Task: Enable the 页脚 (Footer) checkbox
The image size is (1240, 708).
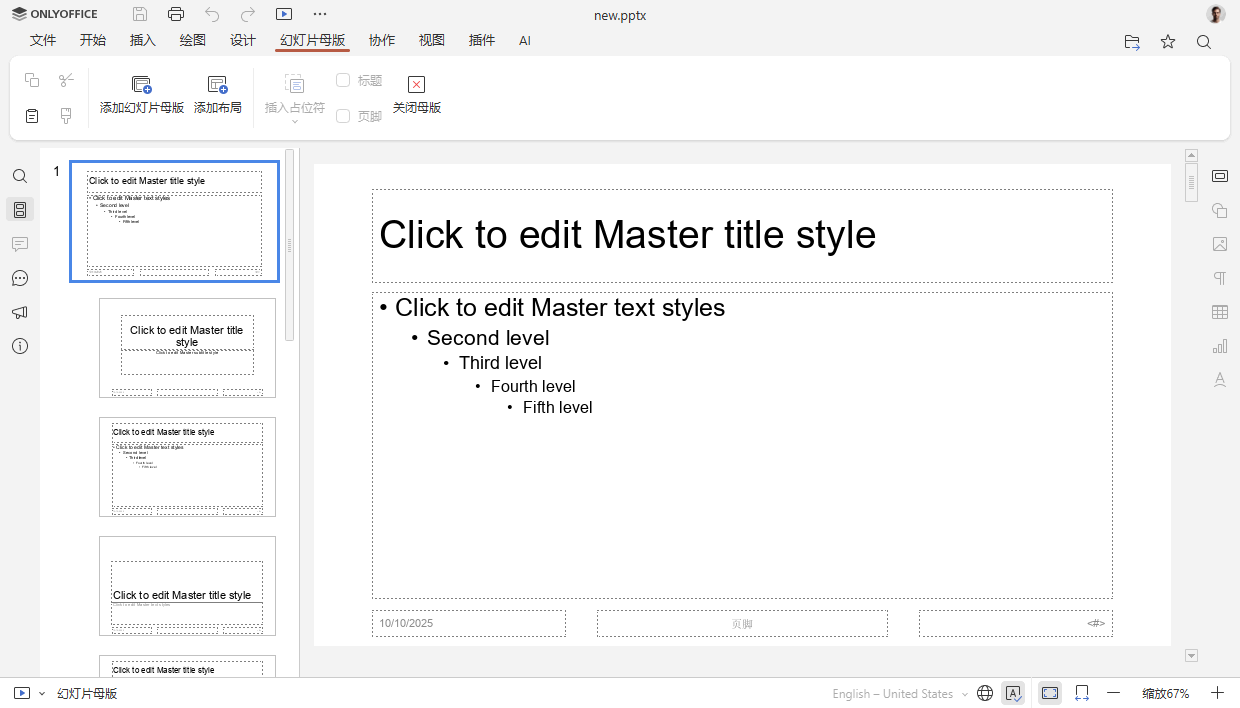Action: click(344, 116)
